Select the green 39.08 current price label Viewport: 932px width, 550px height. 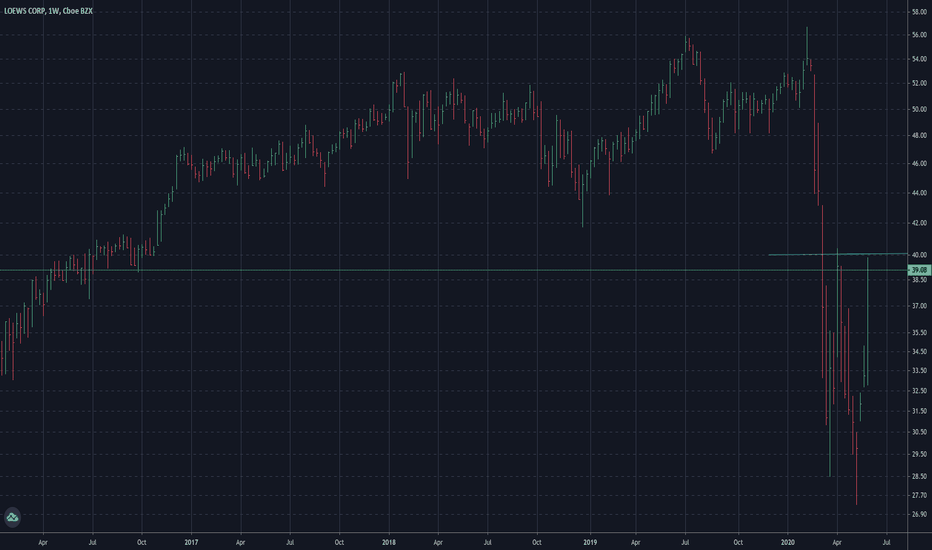click(920, 270)
